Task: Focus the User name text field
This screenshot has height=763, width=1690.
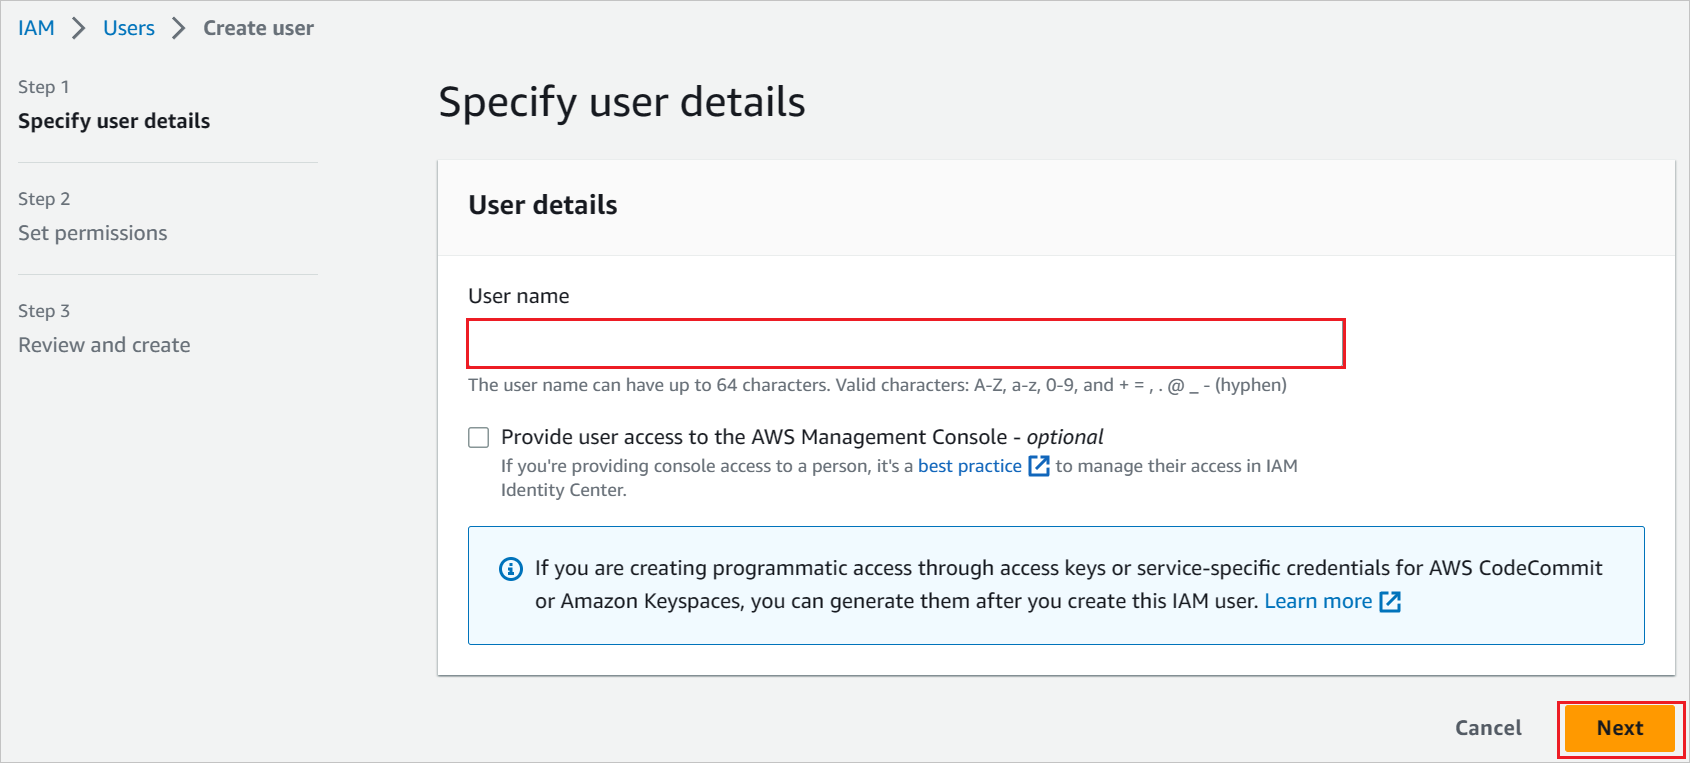Action: [905, 344]
